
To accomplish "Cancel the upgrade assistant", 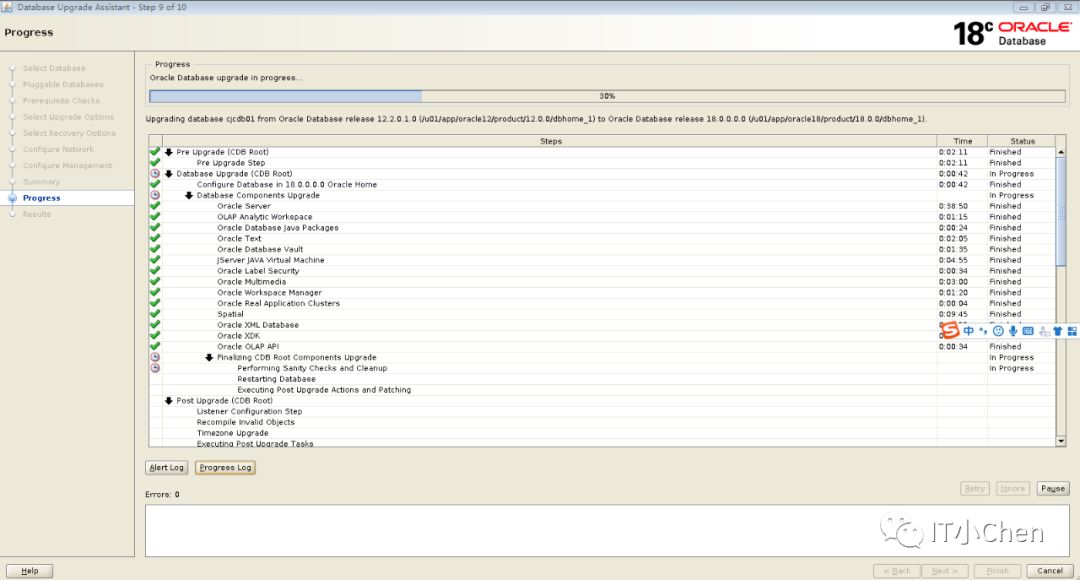I will pyautogui.click(x=1050, y=571).
